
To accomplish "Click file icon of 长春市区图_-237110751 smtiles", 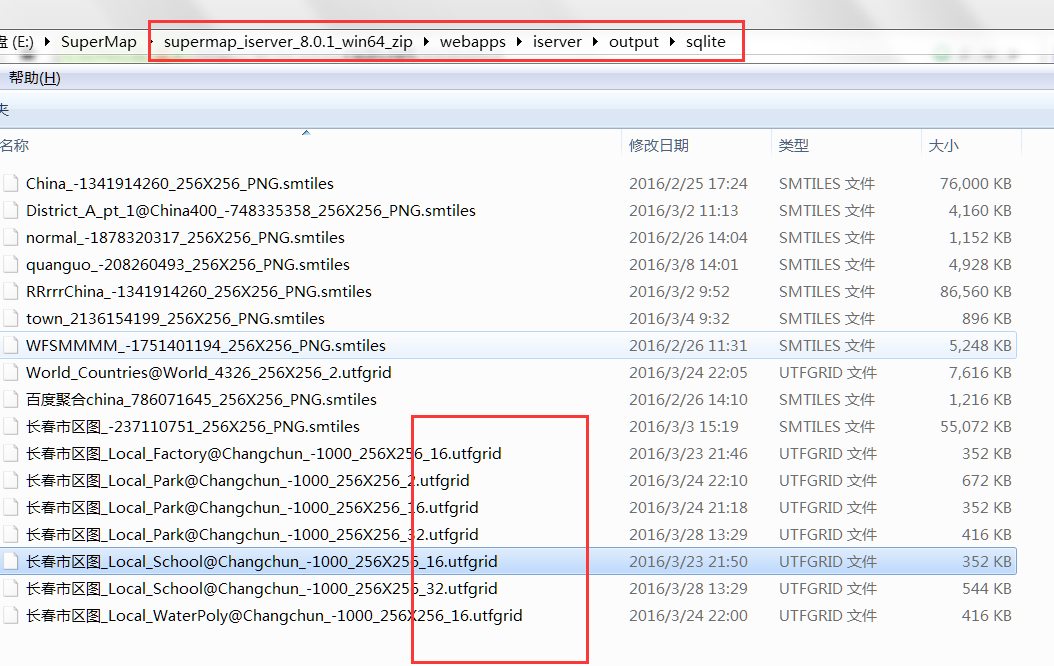I will [x=10, y=426].
